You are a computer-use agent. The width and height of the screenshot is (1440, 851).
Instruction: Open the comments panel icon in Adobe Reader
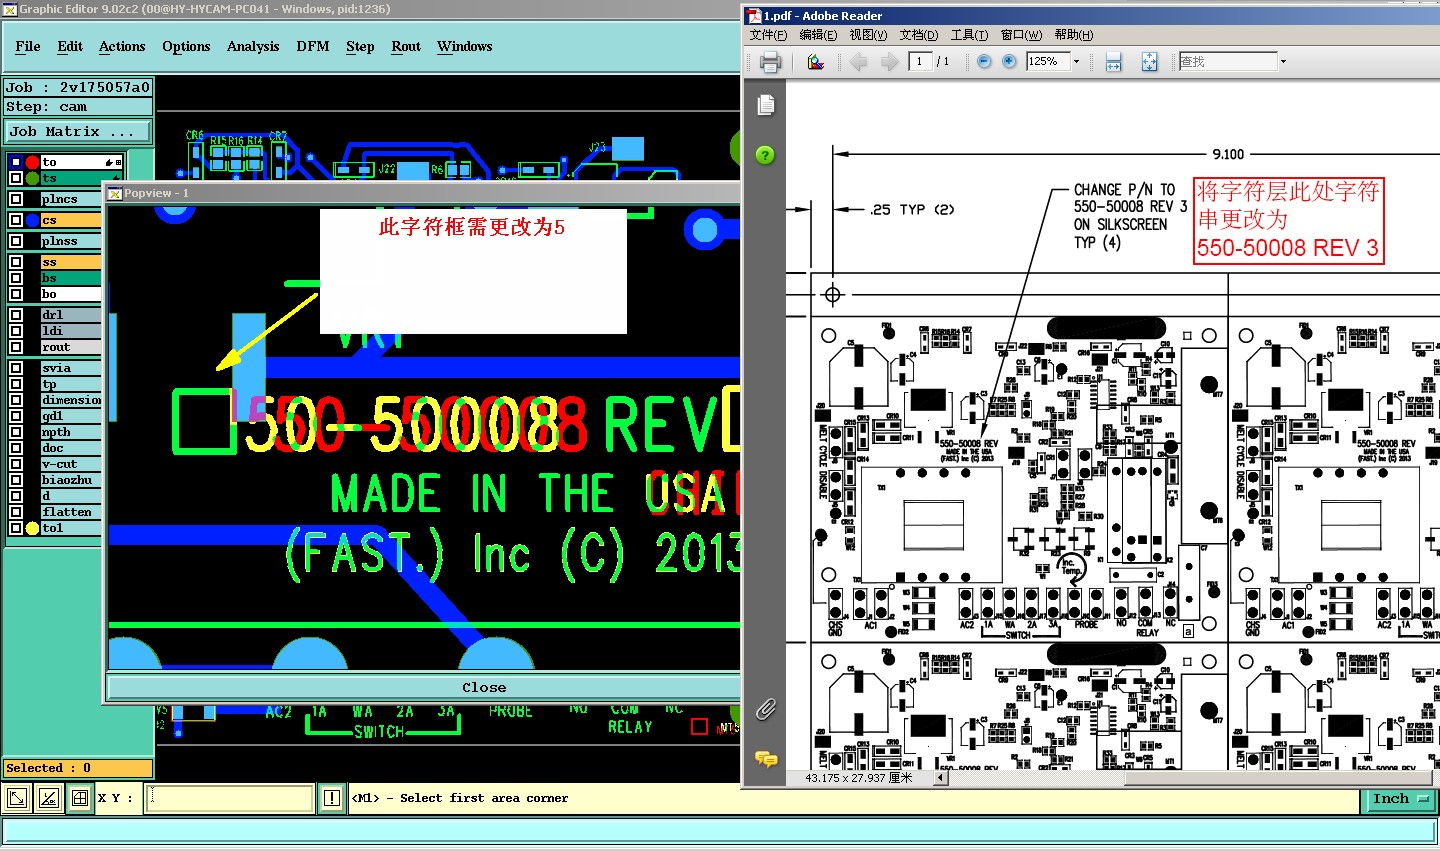(766, 759)
